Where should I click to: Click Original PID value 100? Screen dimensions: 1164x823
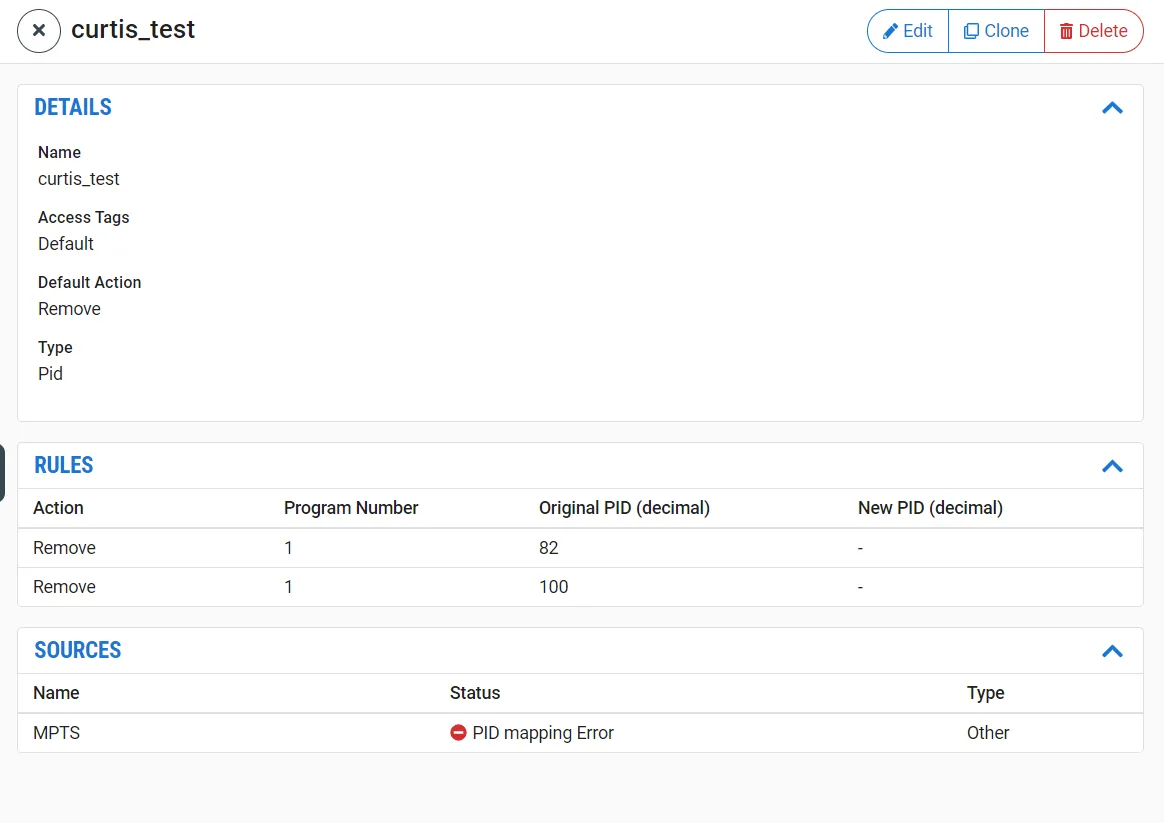554,587
